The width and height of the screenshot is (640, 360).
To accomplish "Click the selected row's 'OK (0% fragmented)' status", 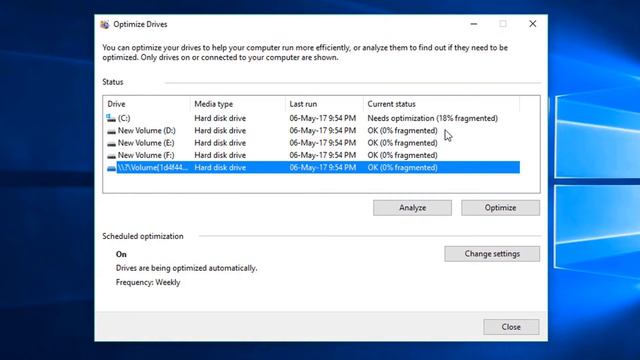I will coord(402,167).
